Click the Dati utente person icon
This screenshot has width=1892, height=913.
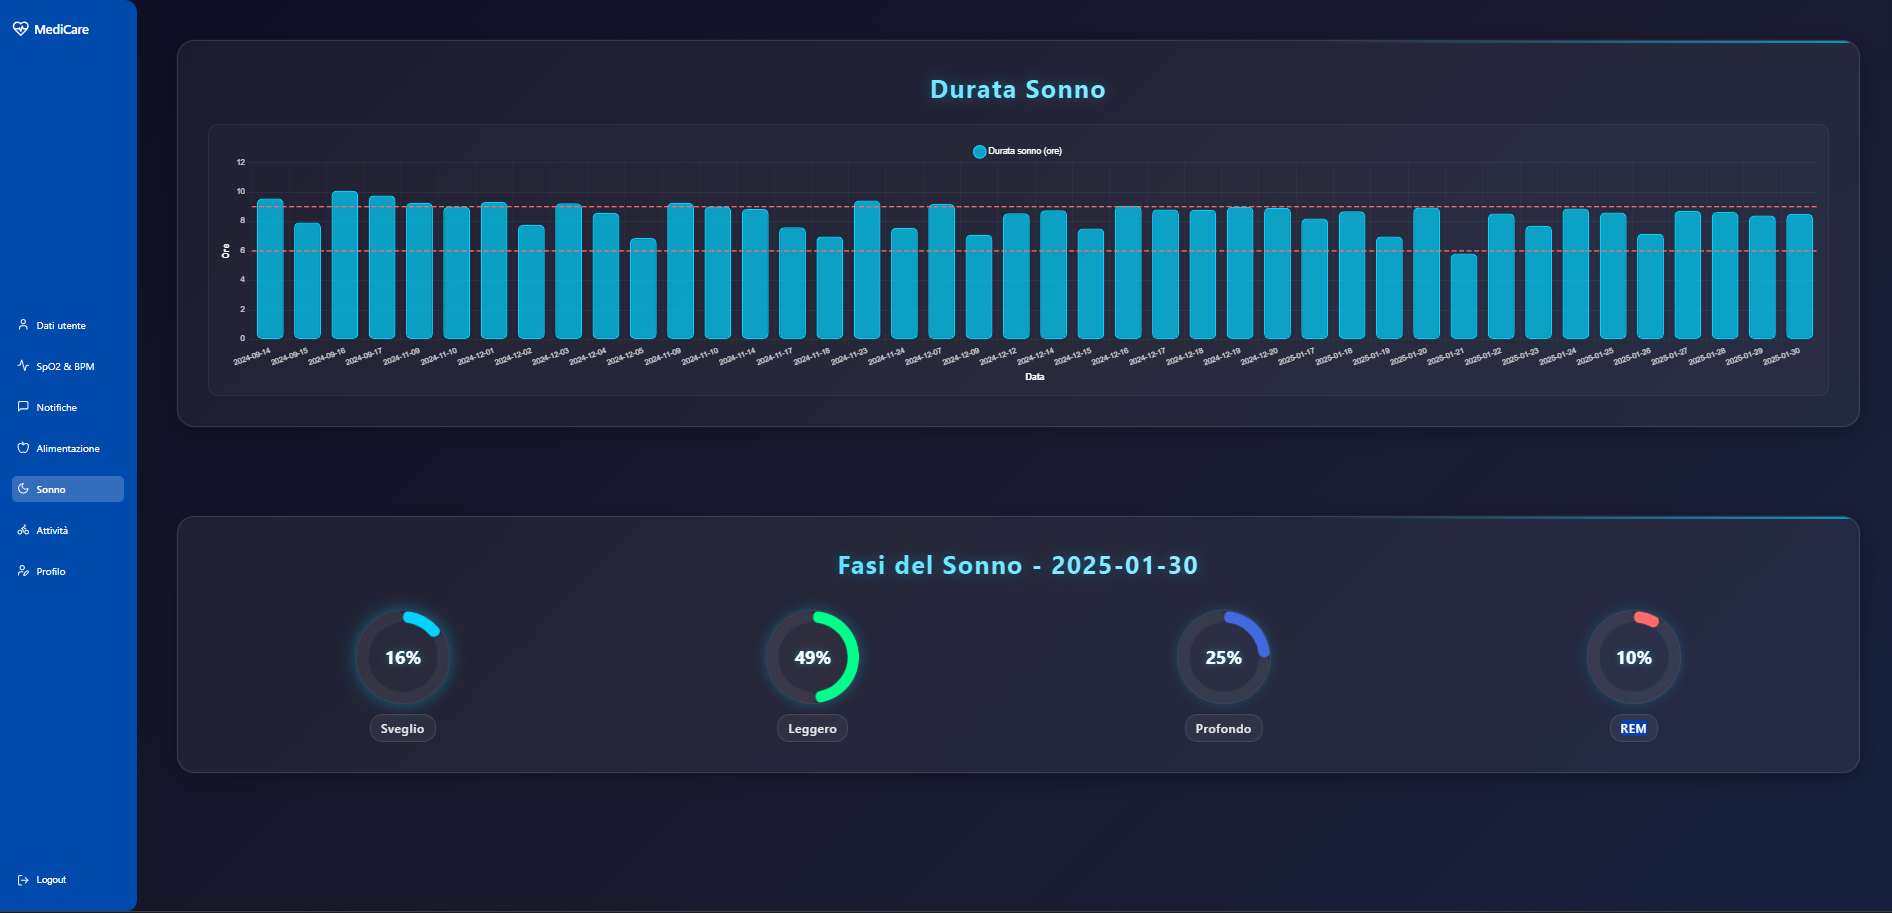click(23, 325)
